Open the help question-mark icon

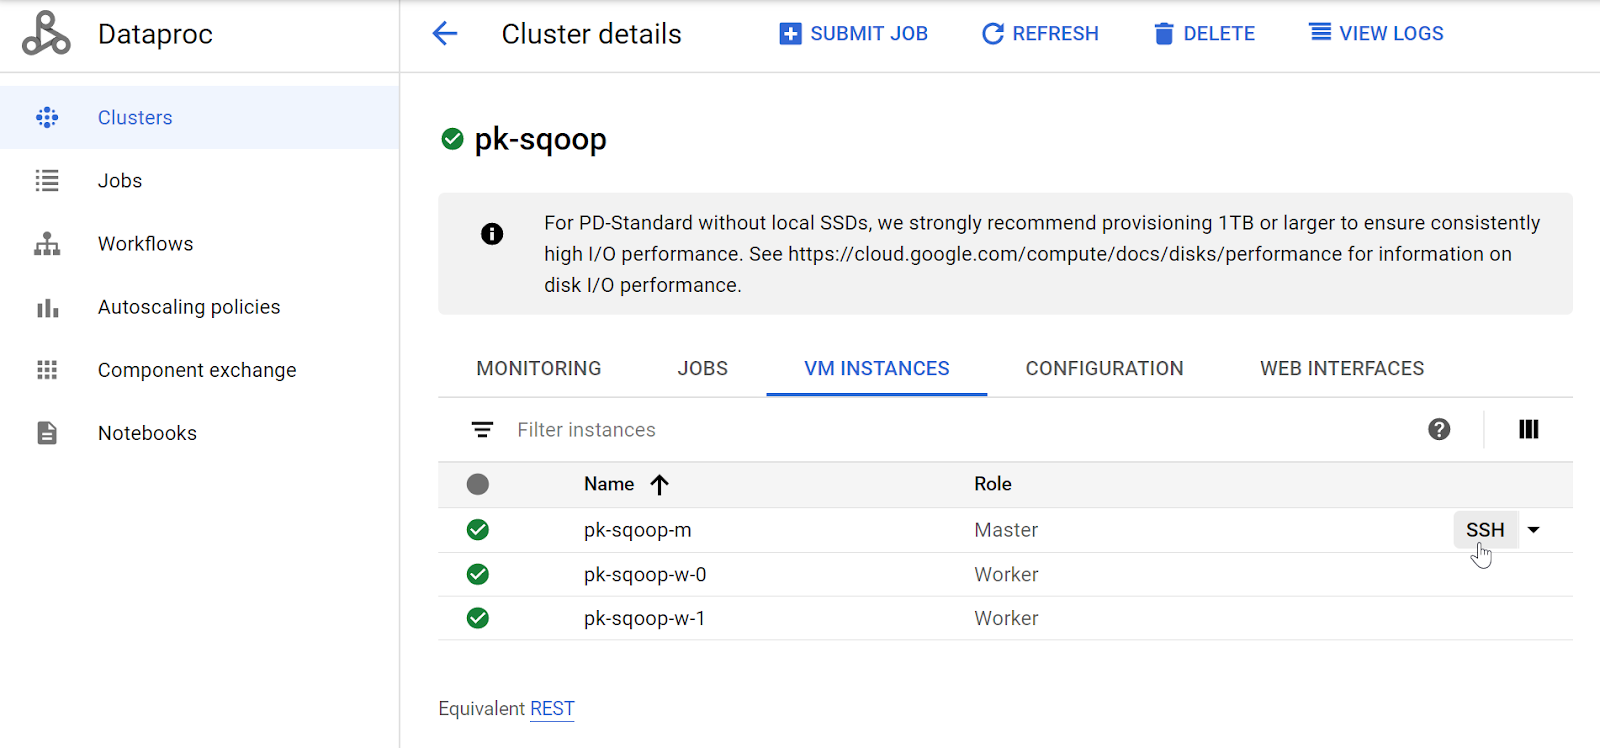click(1439, 429)
